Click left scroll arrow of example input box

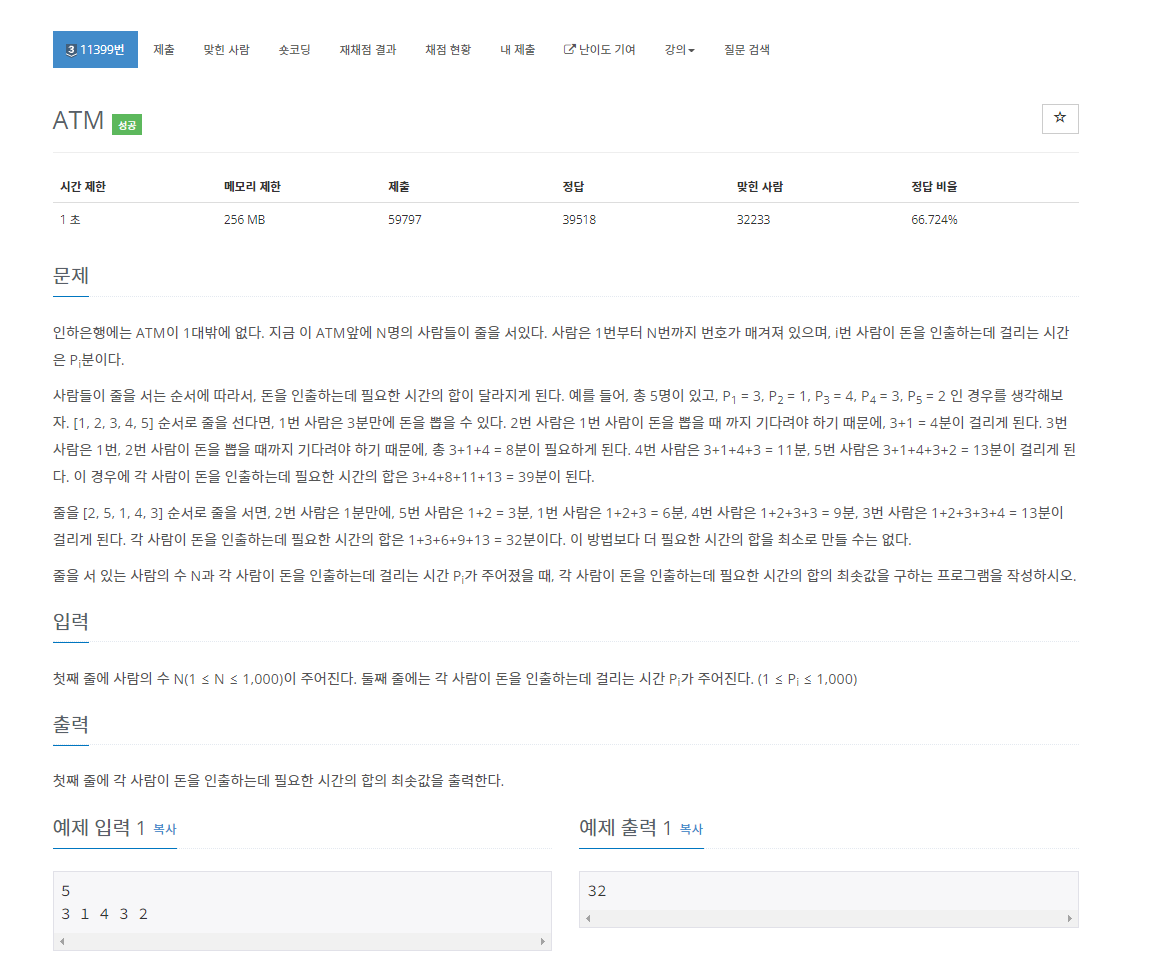(x=62, y=941)
